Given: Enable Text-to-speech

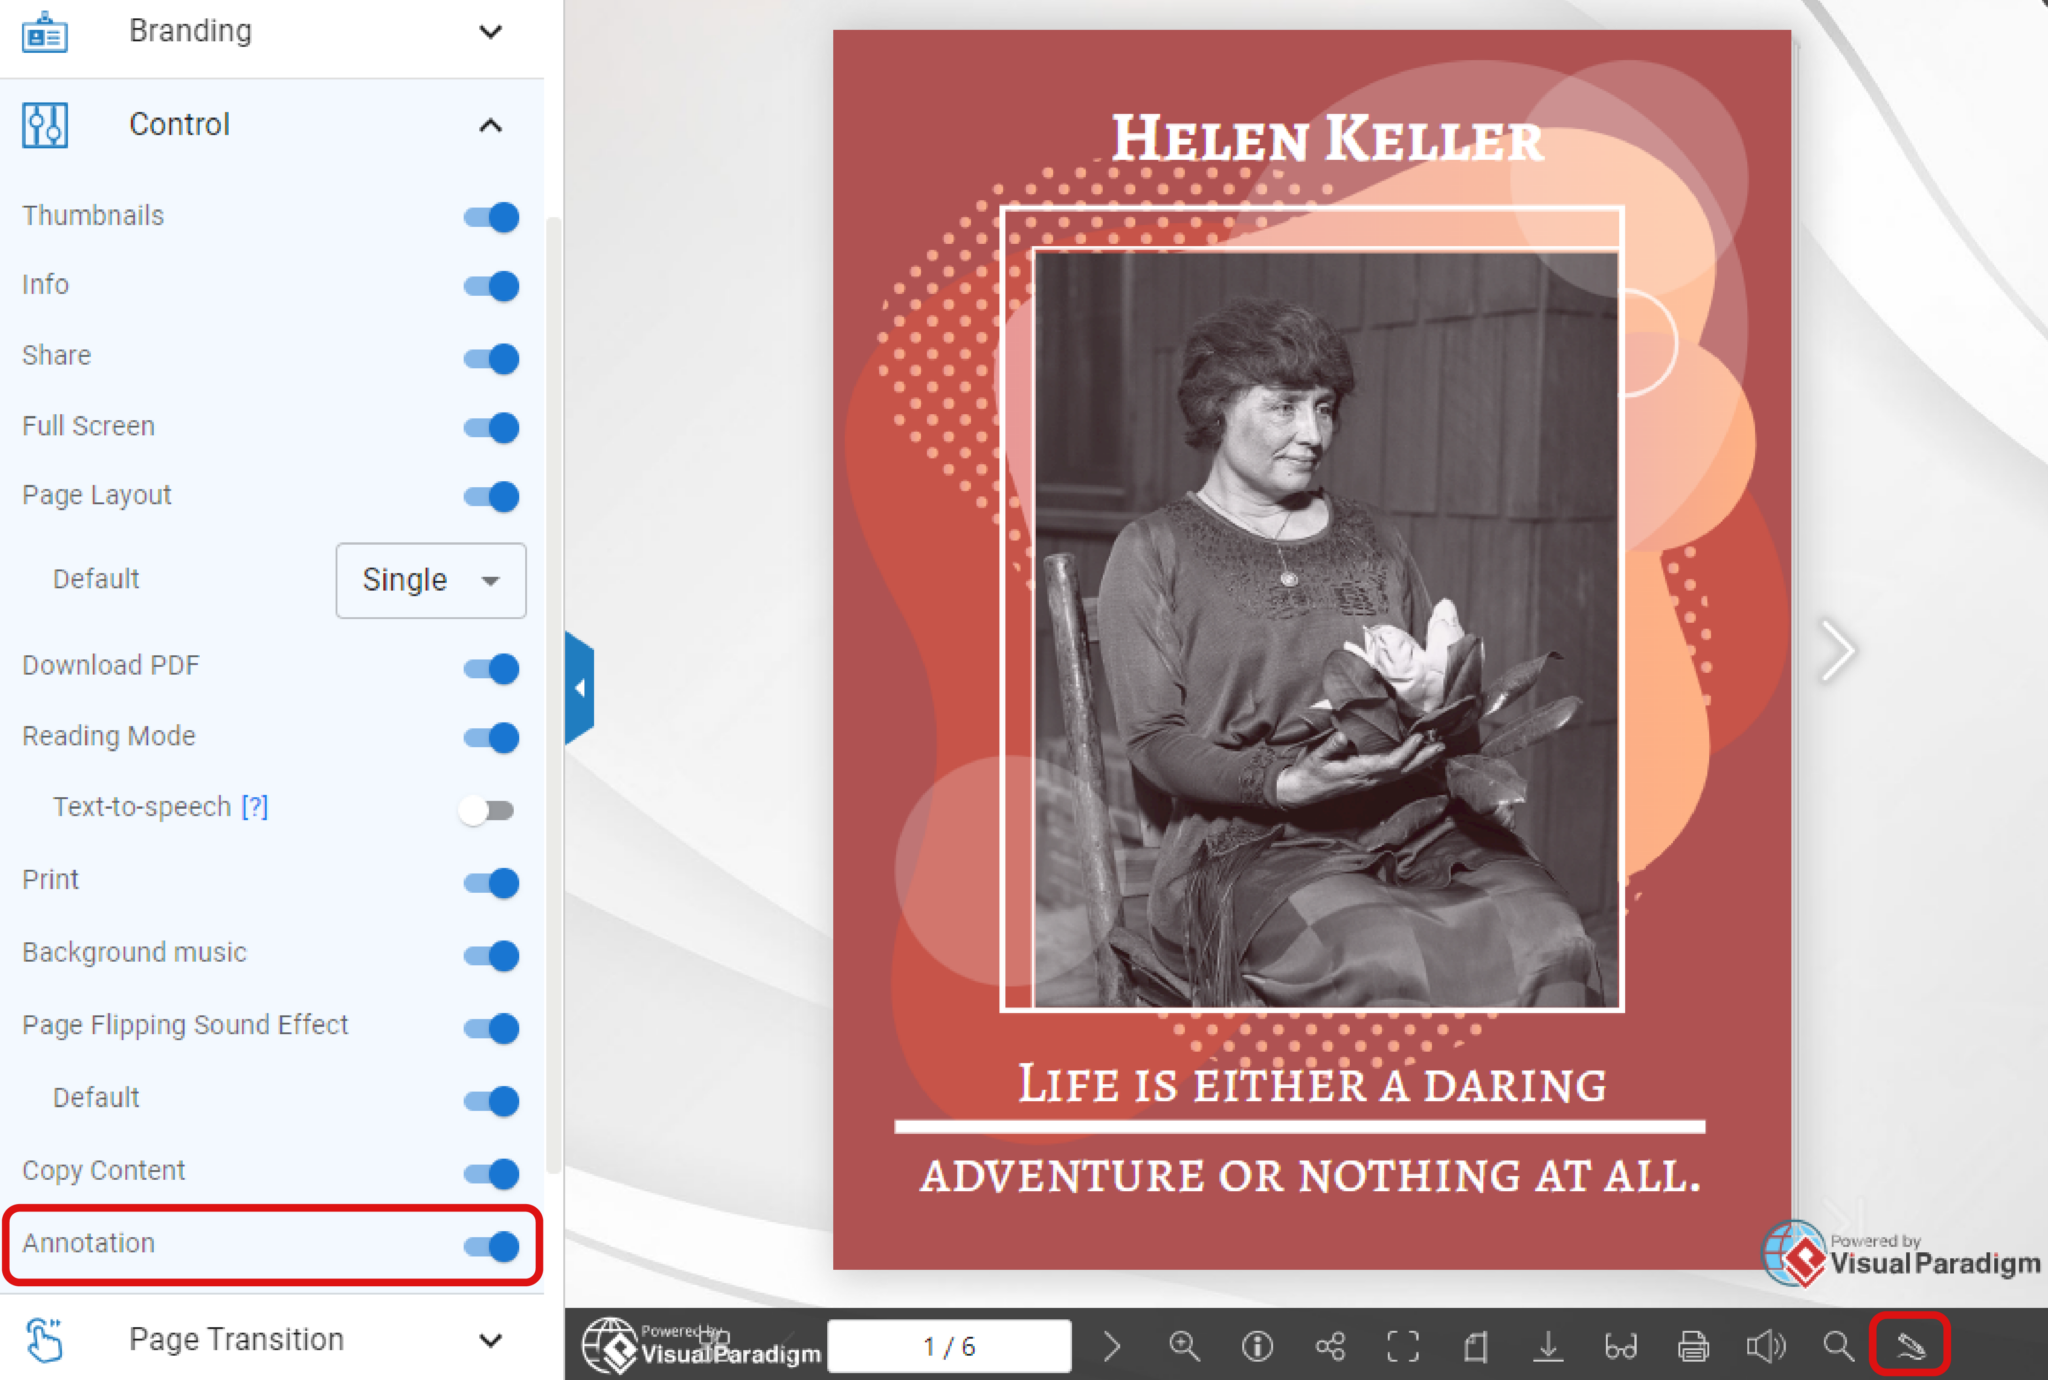Looking at the screenshot, I should point(487,810).
